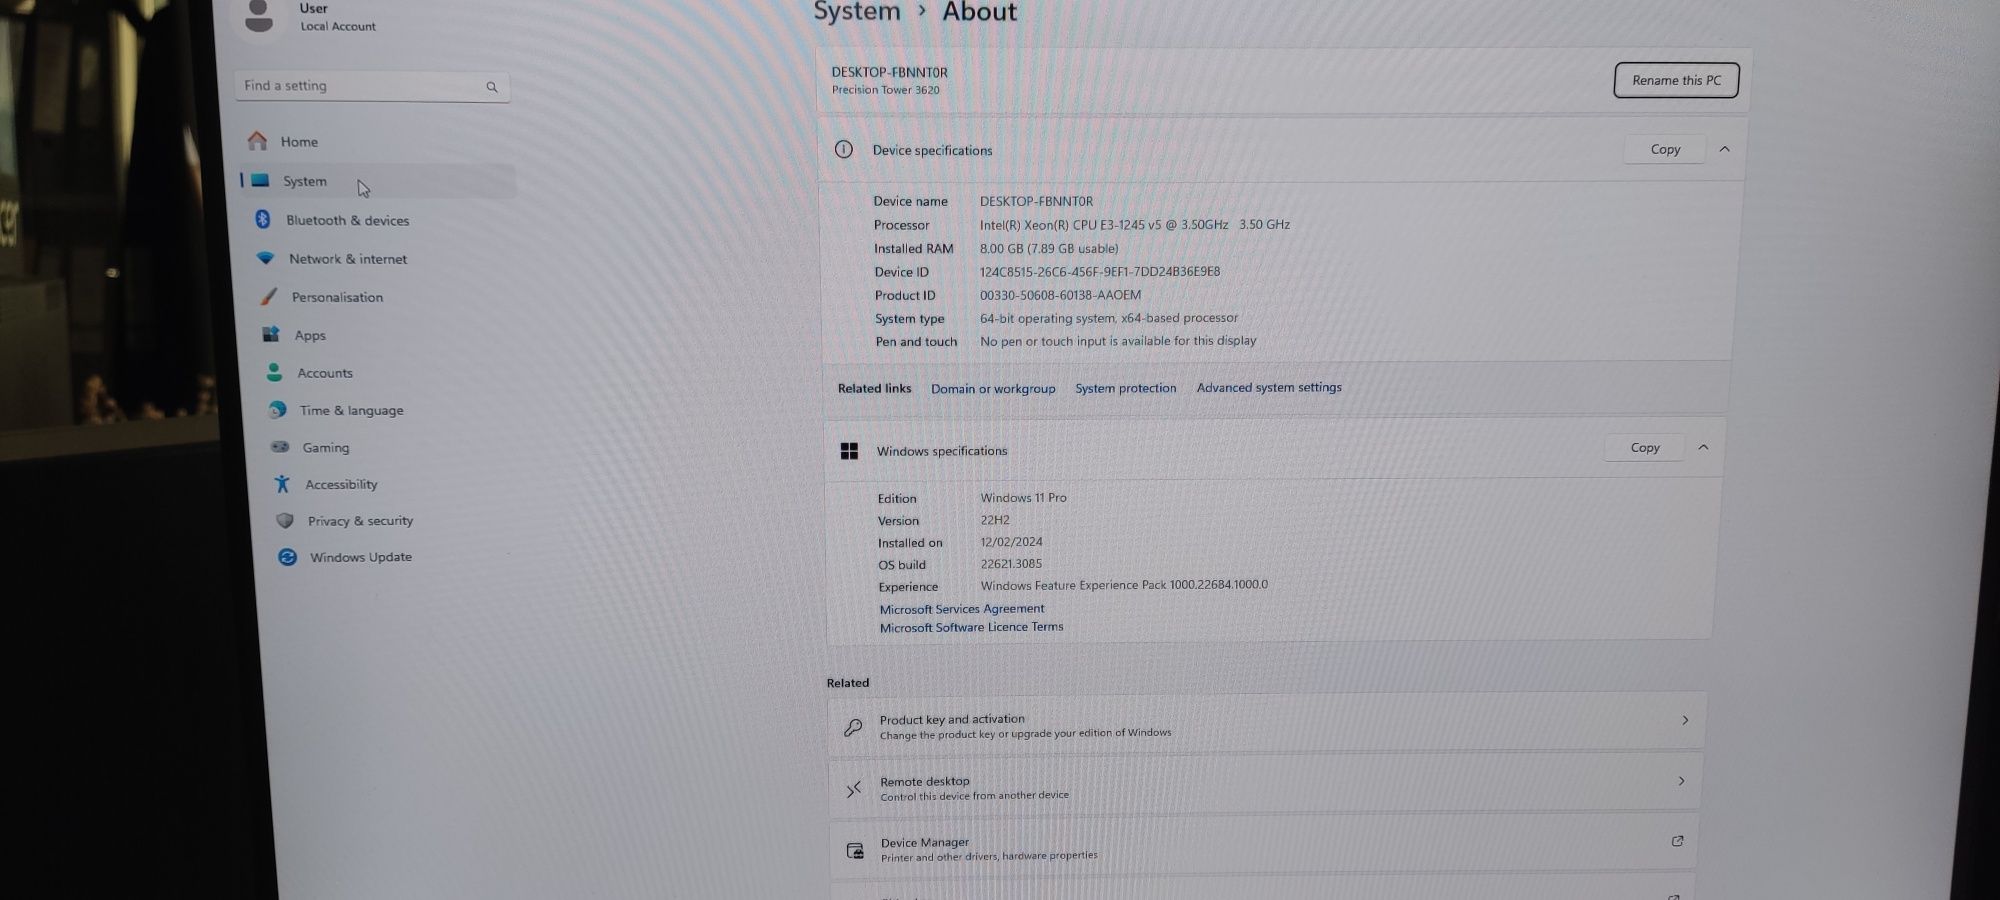Click the System monitor icon
The width and height of the screenshot is (2000, 900).
[x=260, y=181]
